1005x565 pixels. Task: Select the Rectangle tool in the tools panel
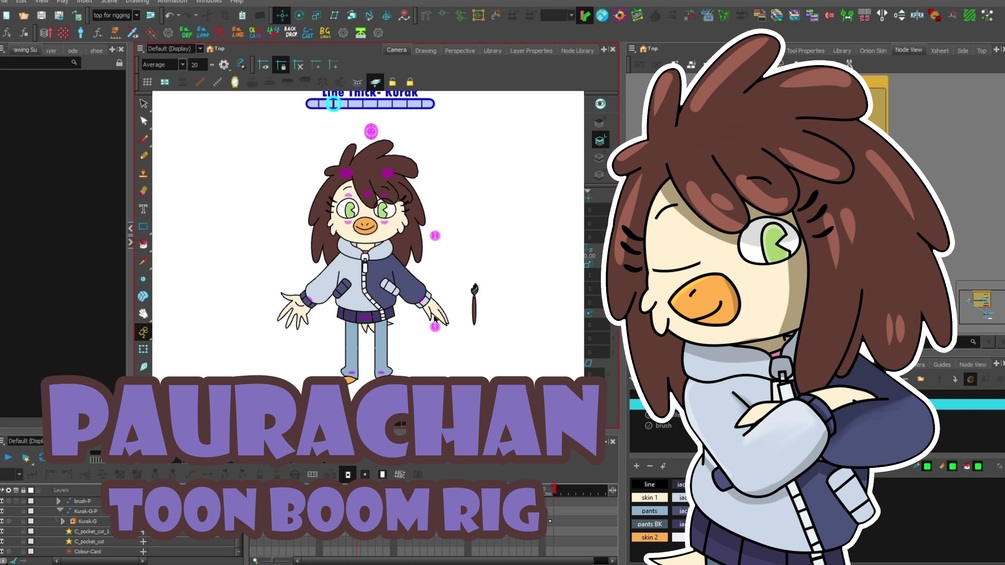(144, 225)
